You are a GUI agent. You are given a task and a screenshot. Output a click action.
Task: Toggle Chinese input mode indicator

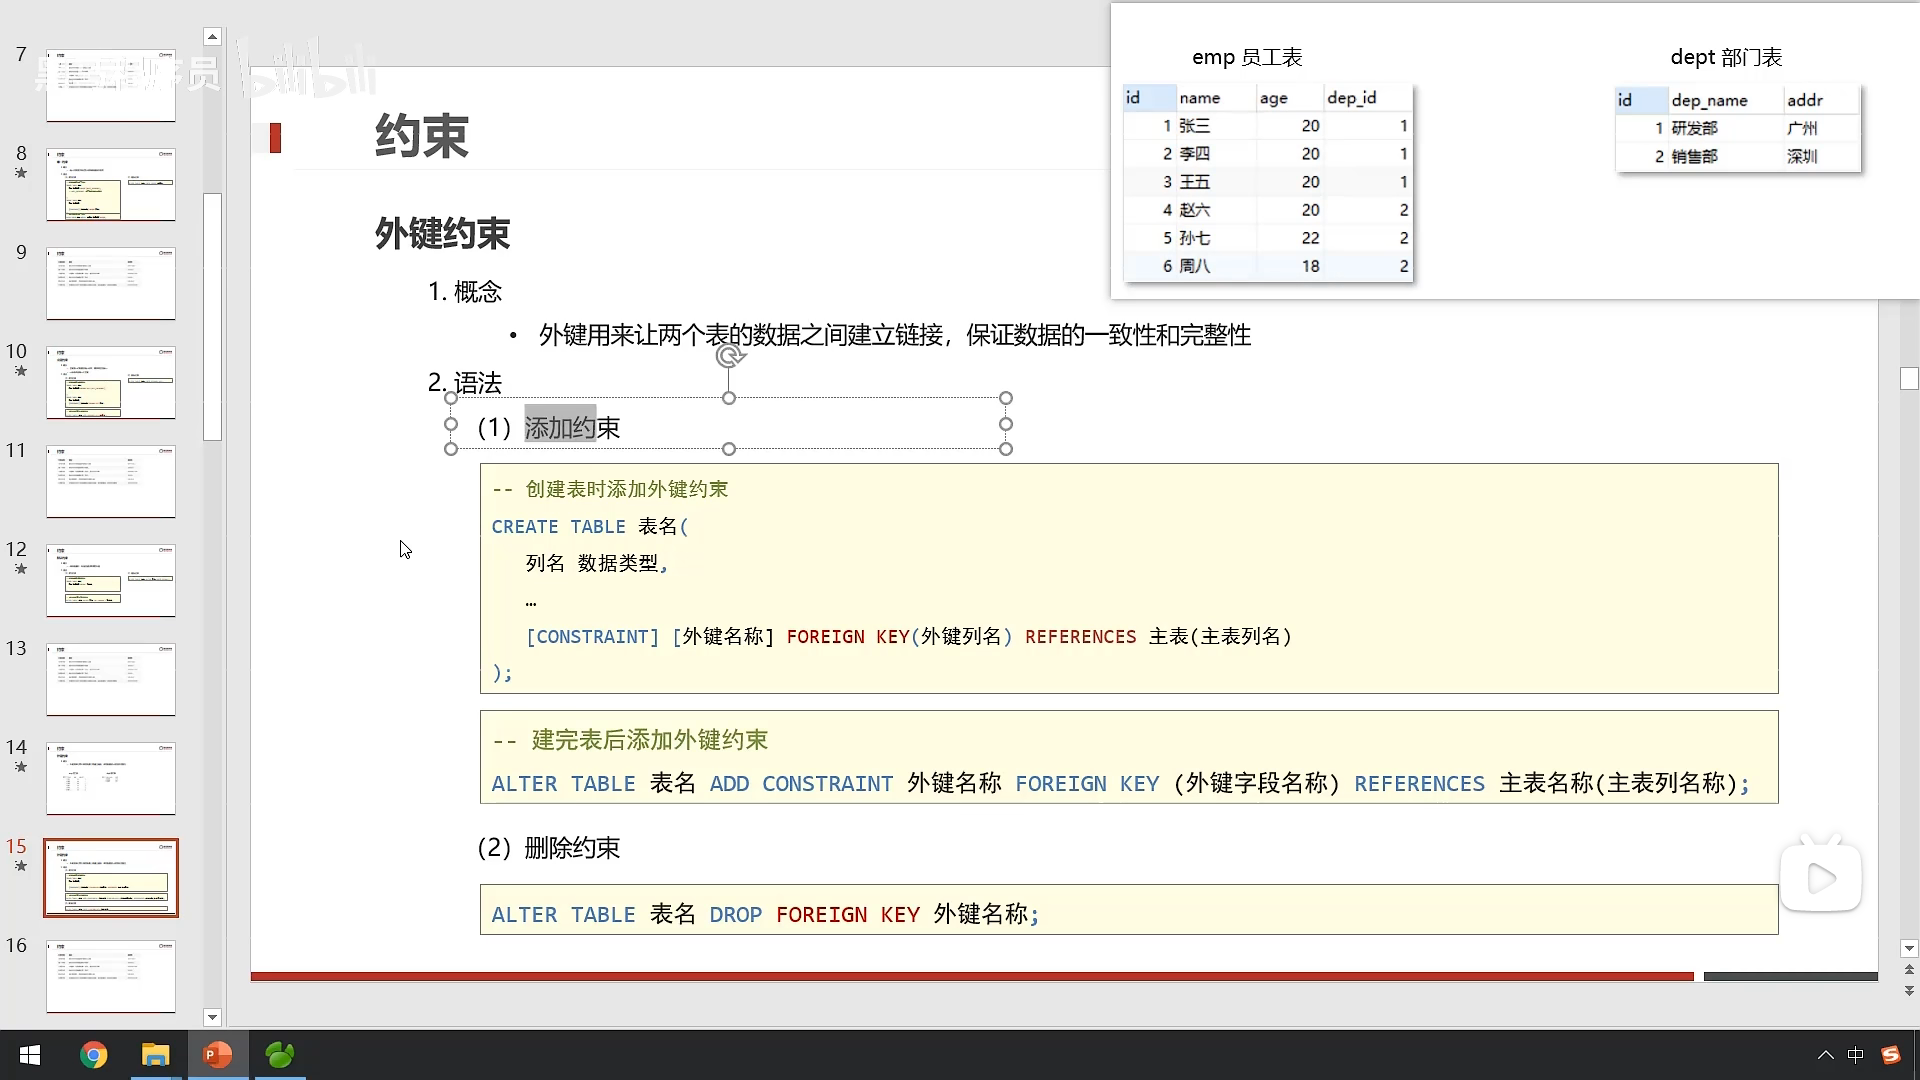[1856, 1055]
